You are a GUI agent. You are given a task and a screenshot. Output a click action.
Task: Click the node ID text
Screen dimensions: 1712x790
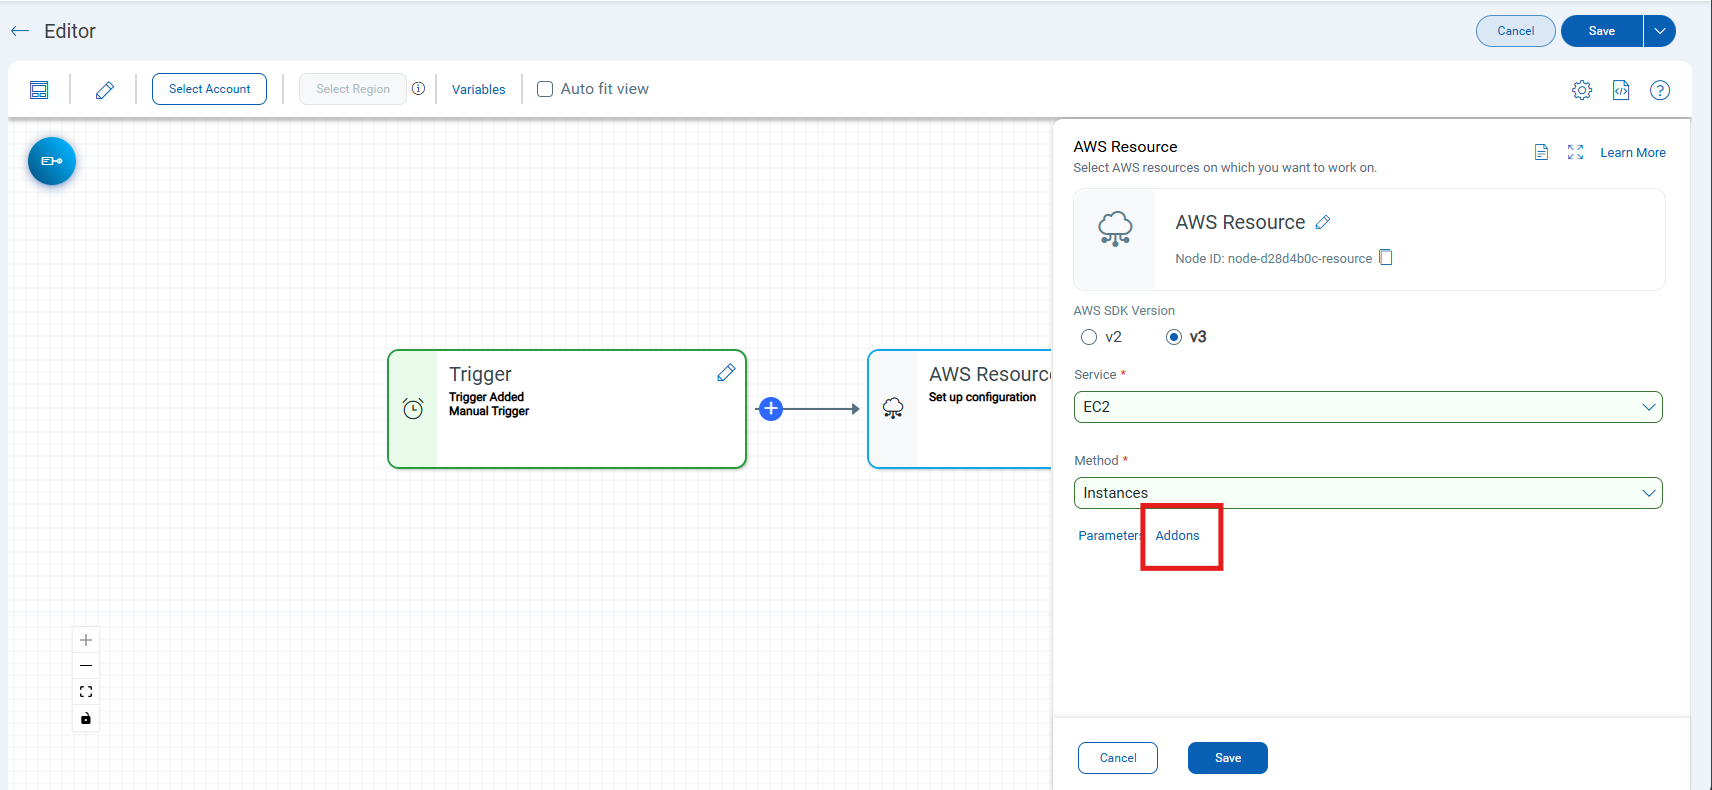coord(1274,259)
